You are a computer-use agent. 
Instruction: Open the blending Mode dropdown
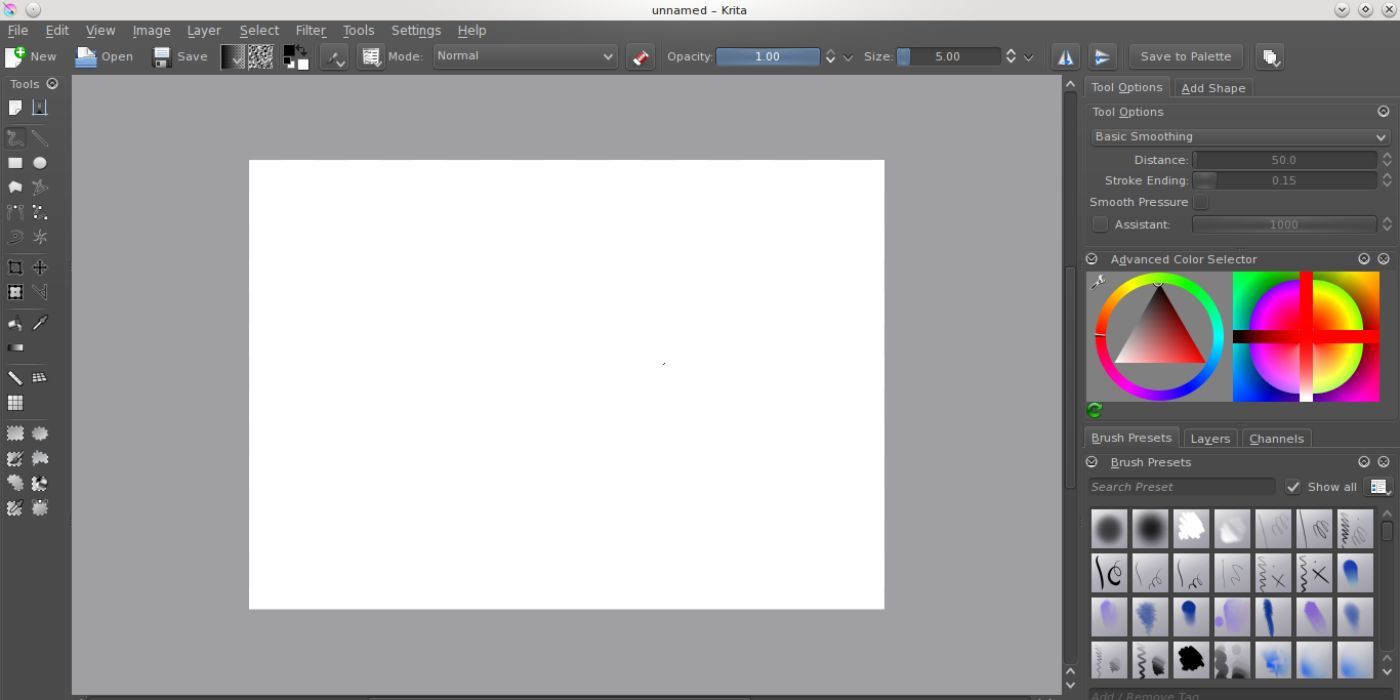(x=525, y=56)
